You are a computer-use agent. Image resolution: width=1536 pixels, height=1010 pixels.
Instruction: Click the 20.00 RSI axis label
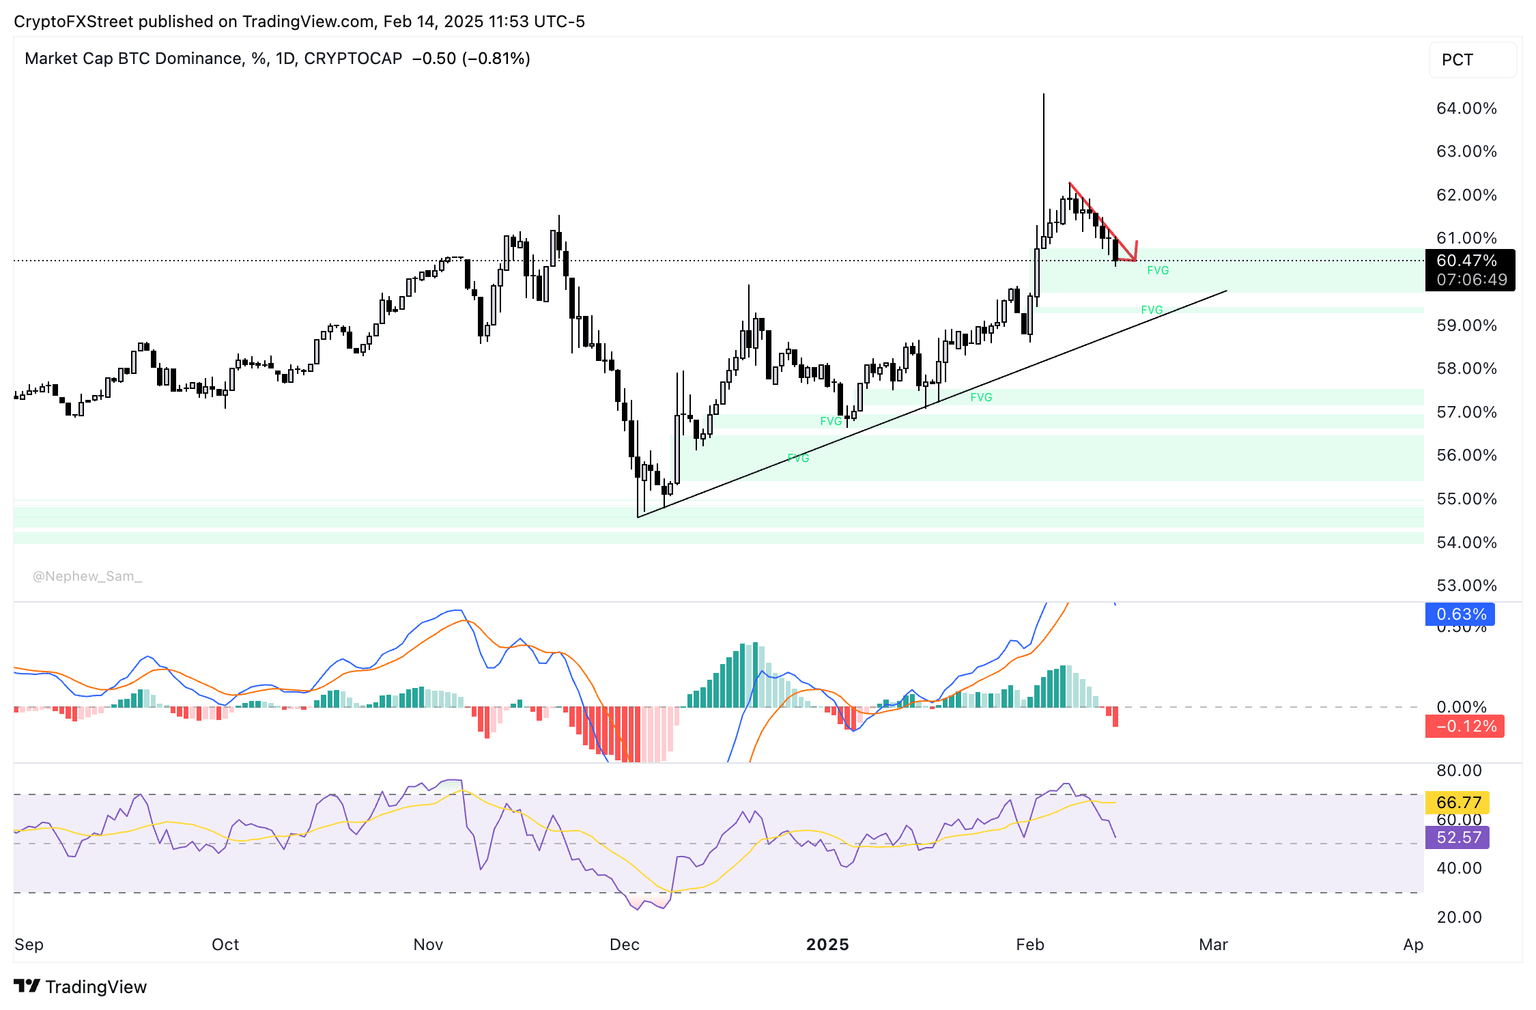[x=1460, y=917]
